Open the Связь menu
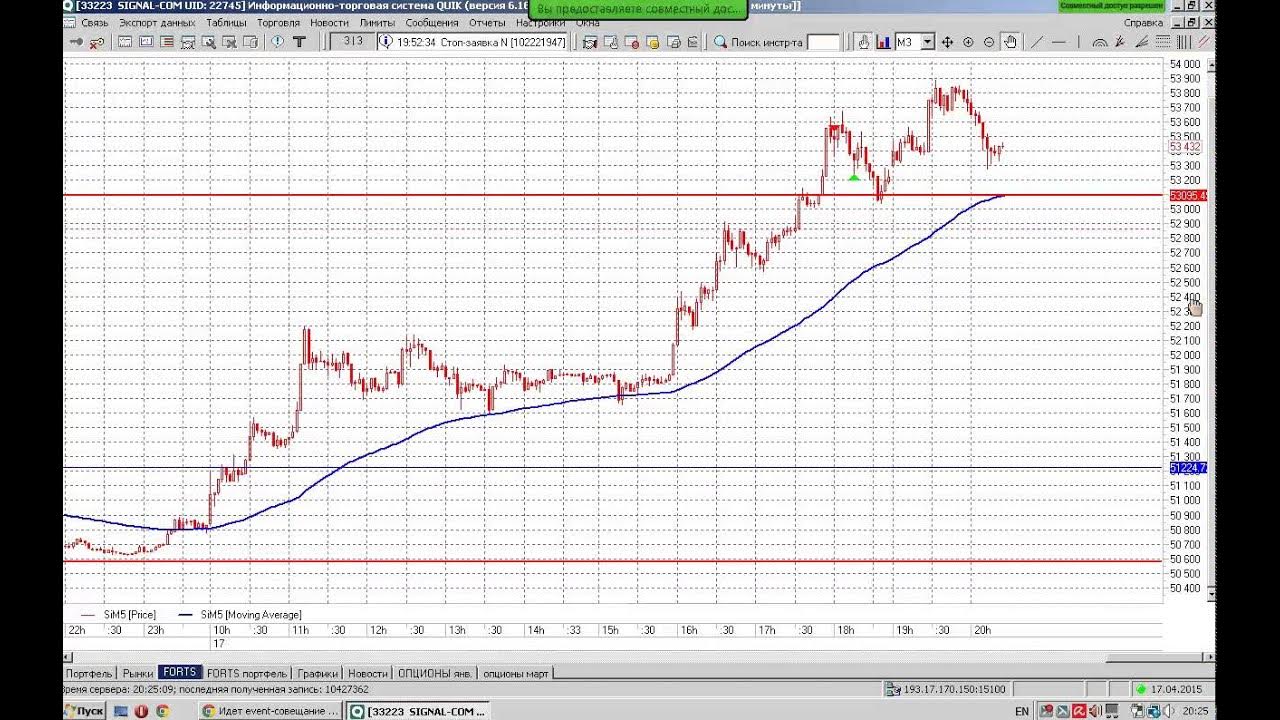The height and width of the screenshot is (720, 1280). pos(94,22)
